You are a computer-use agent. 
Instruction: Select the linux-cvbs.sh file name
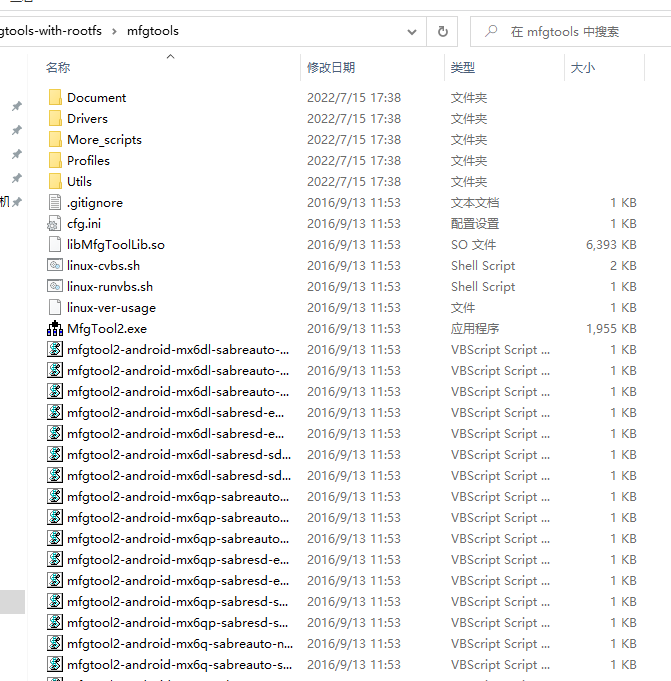(103, 265)
